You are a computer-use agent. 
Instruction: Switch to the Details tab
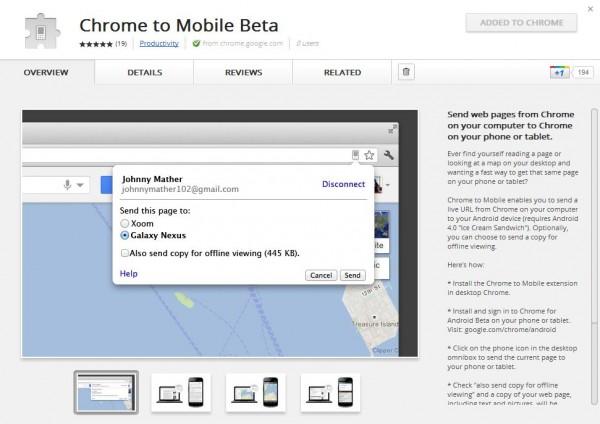point(145,72)
